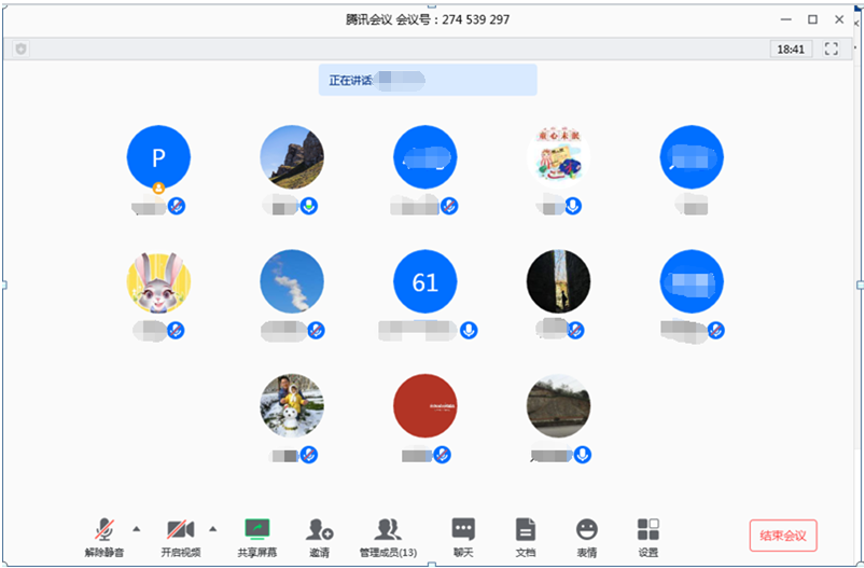The height and width of the screenshot is (568, 864).
Task: Select the participant avatar labeled P
Action: click(x=158, y=157)
